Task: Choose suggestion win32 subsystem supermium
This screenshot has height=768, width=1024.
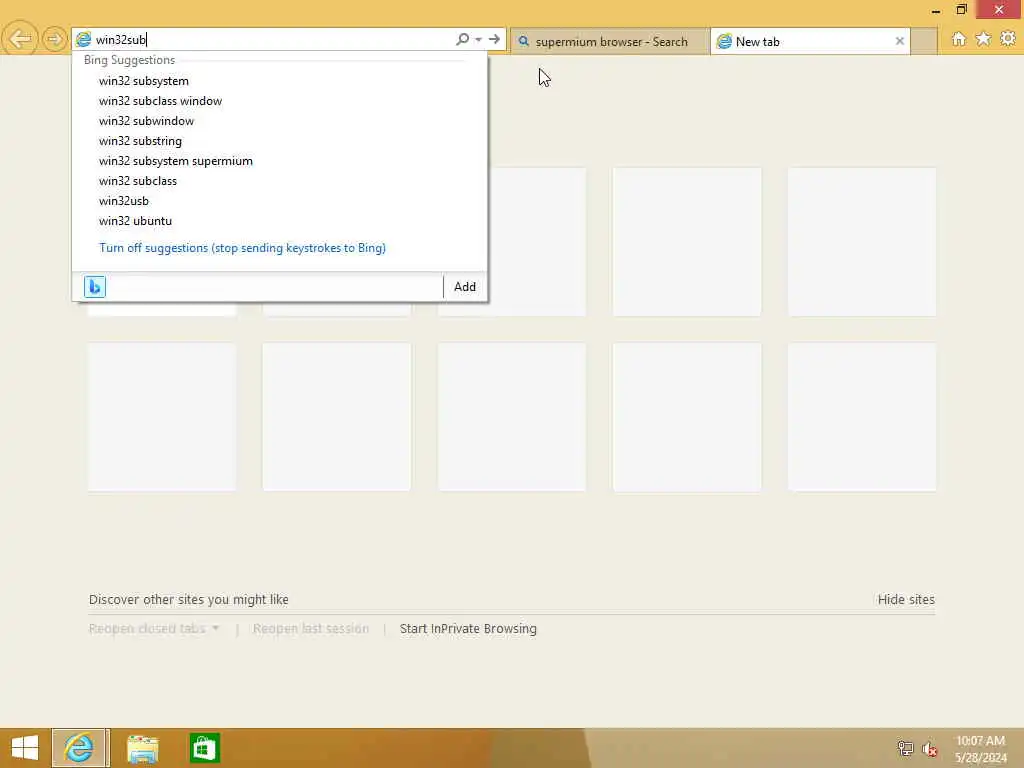Action: (x=176, y=161)
